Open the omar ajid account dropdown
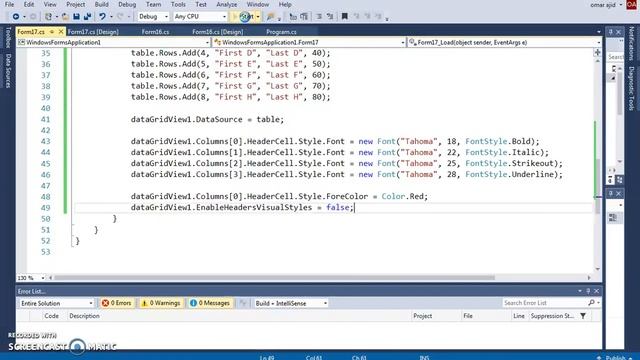The image size is (640, 360). [x=606, y=5]
